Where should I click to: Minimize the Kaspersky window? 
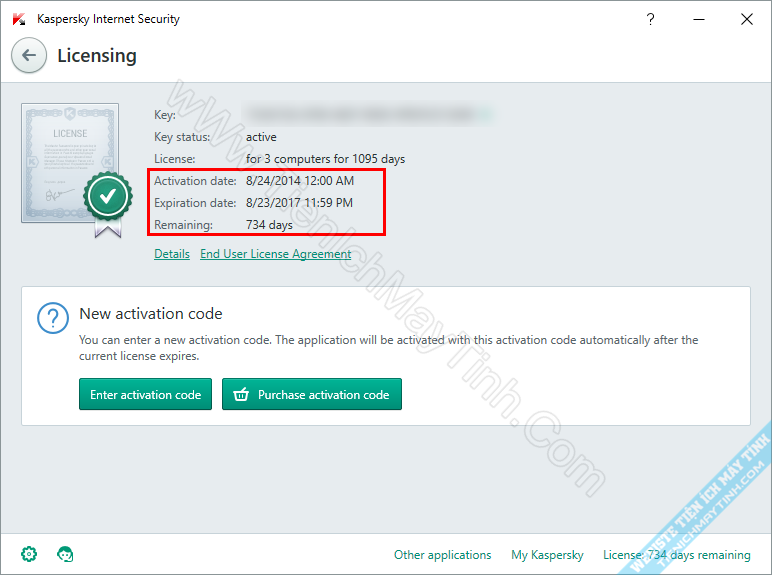pos(699,19)
